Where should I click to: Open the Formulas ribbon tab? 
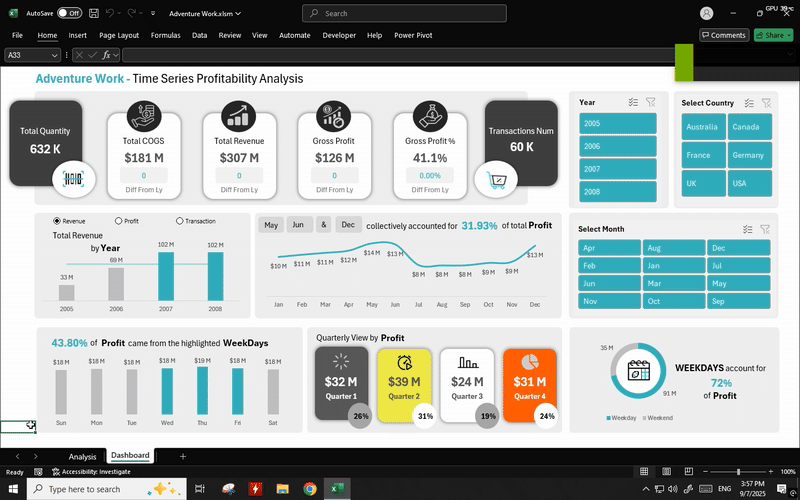[165, 35]
